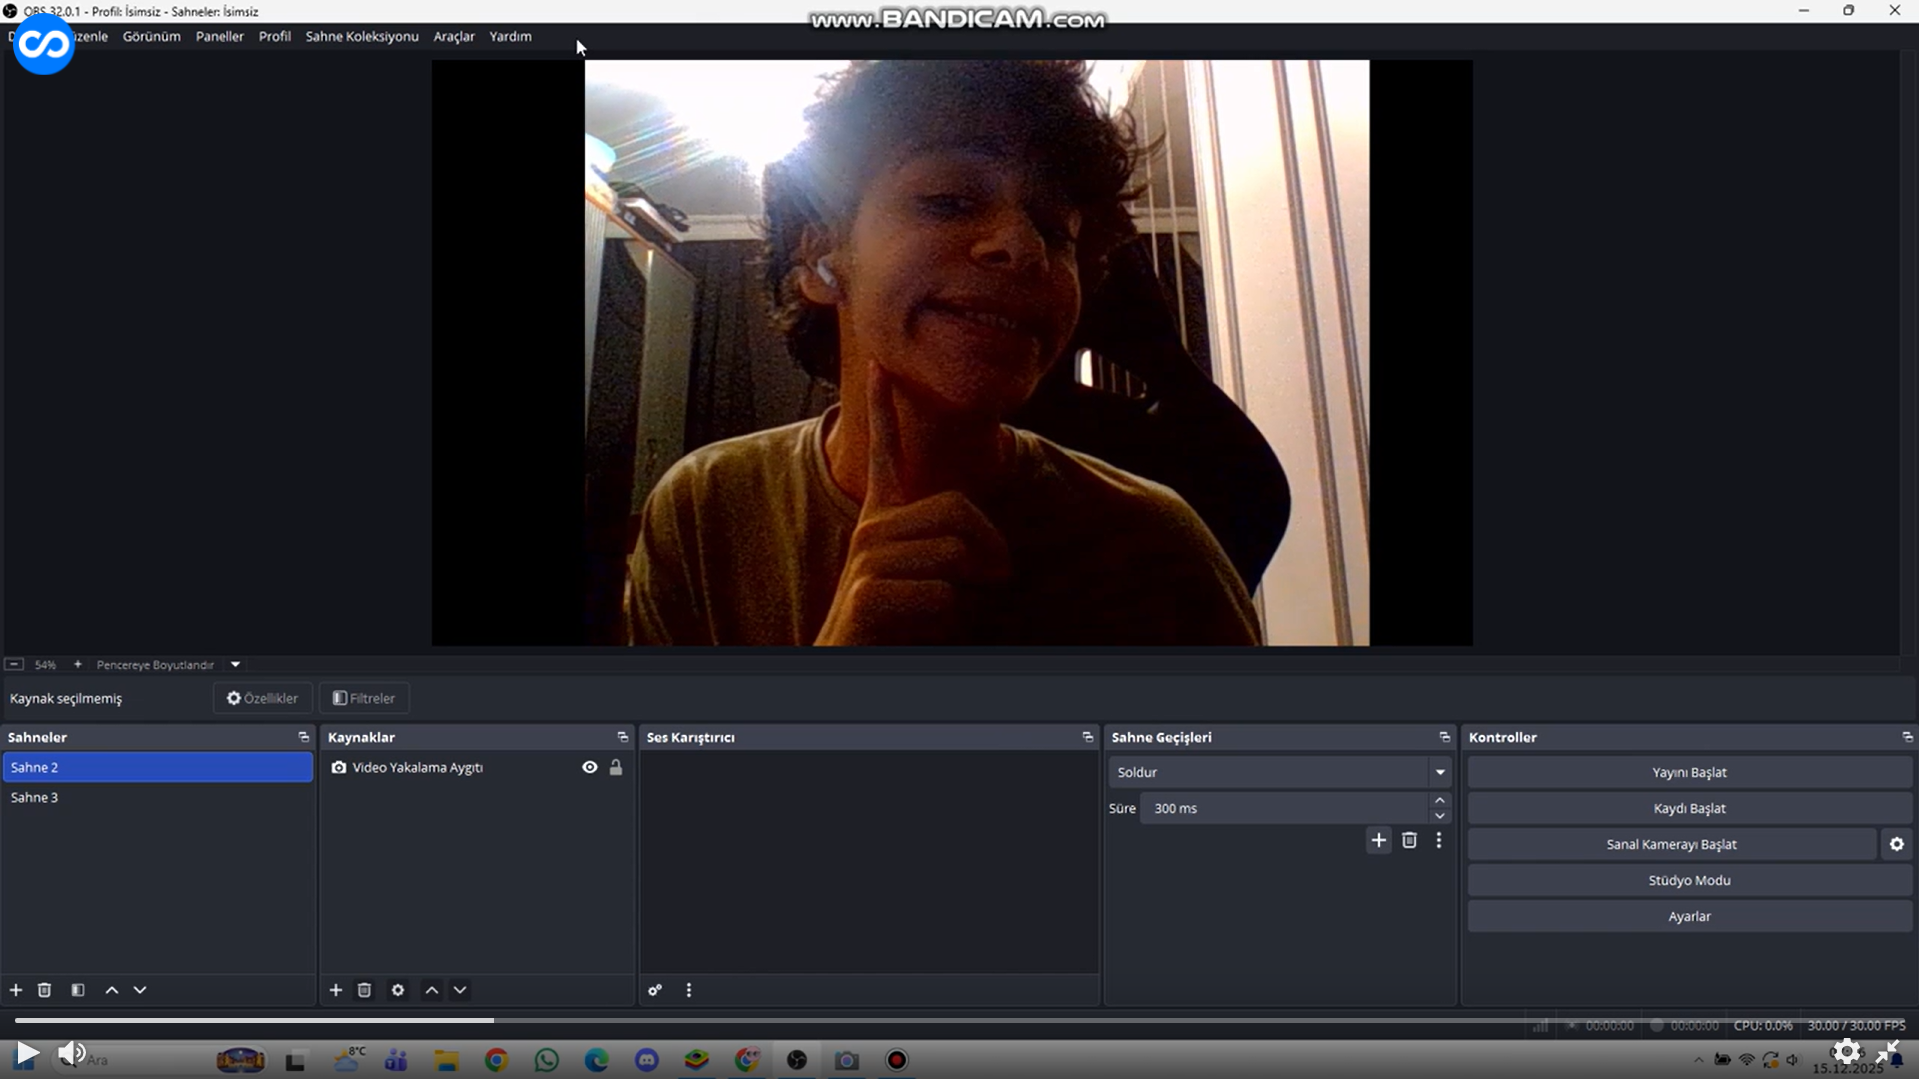Image resolution: width=1919 pixels, height=1079 pixels.
Task: Open the Pencereye Boyutlandır zoom dropdown
Action: [235, 665]
